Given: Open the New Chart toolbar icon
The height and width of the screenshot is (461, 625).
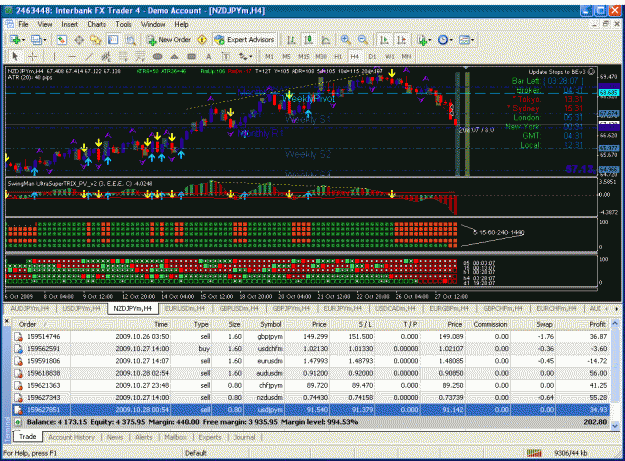Looking at the screenshot, I should (15, 40).
